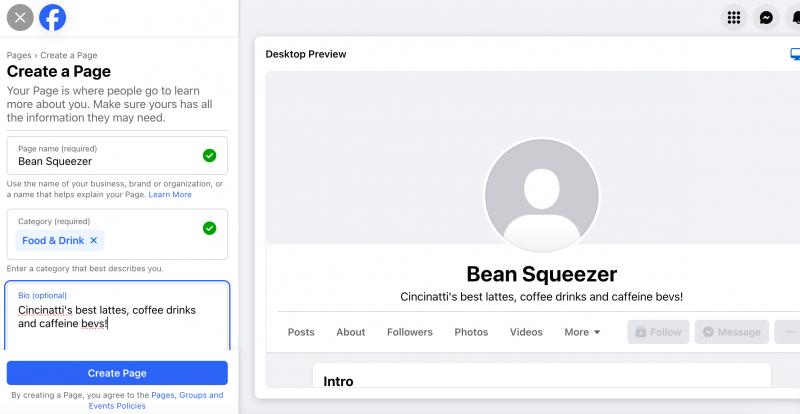
Task: Open the Followers tab
Action: tap(410, 332)
